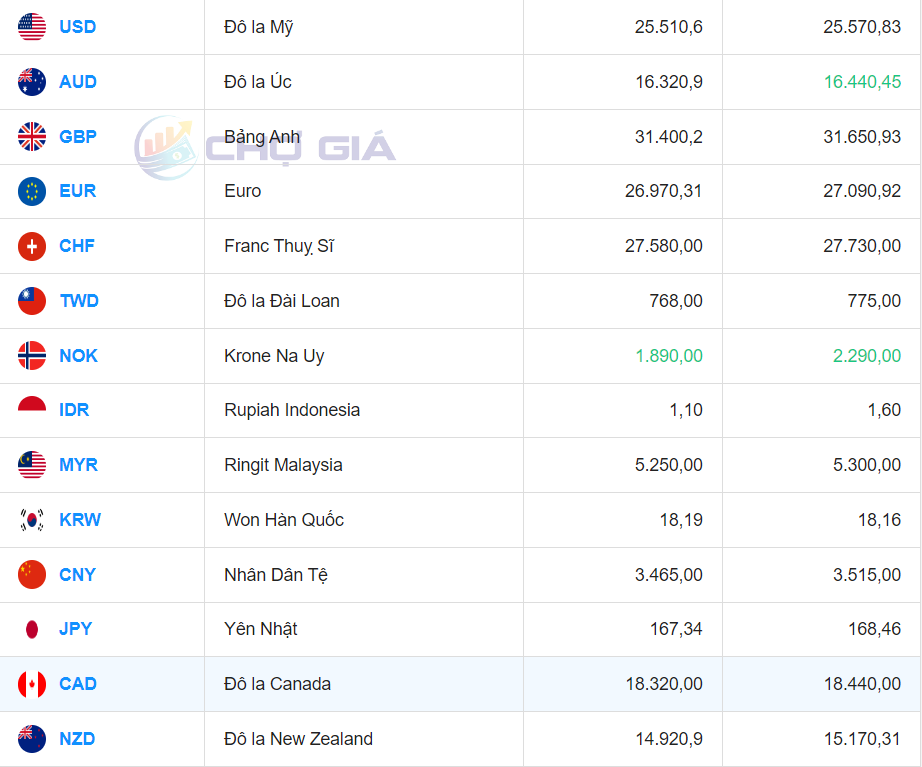Click the Norway flag icon
The width and height of the screenshot is (922, 767).
(x=32, y=356)
